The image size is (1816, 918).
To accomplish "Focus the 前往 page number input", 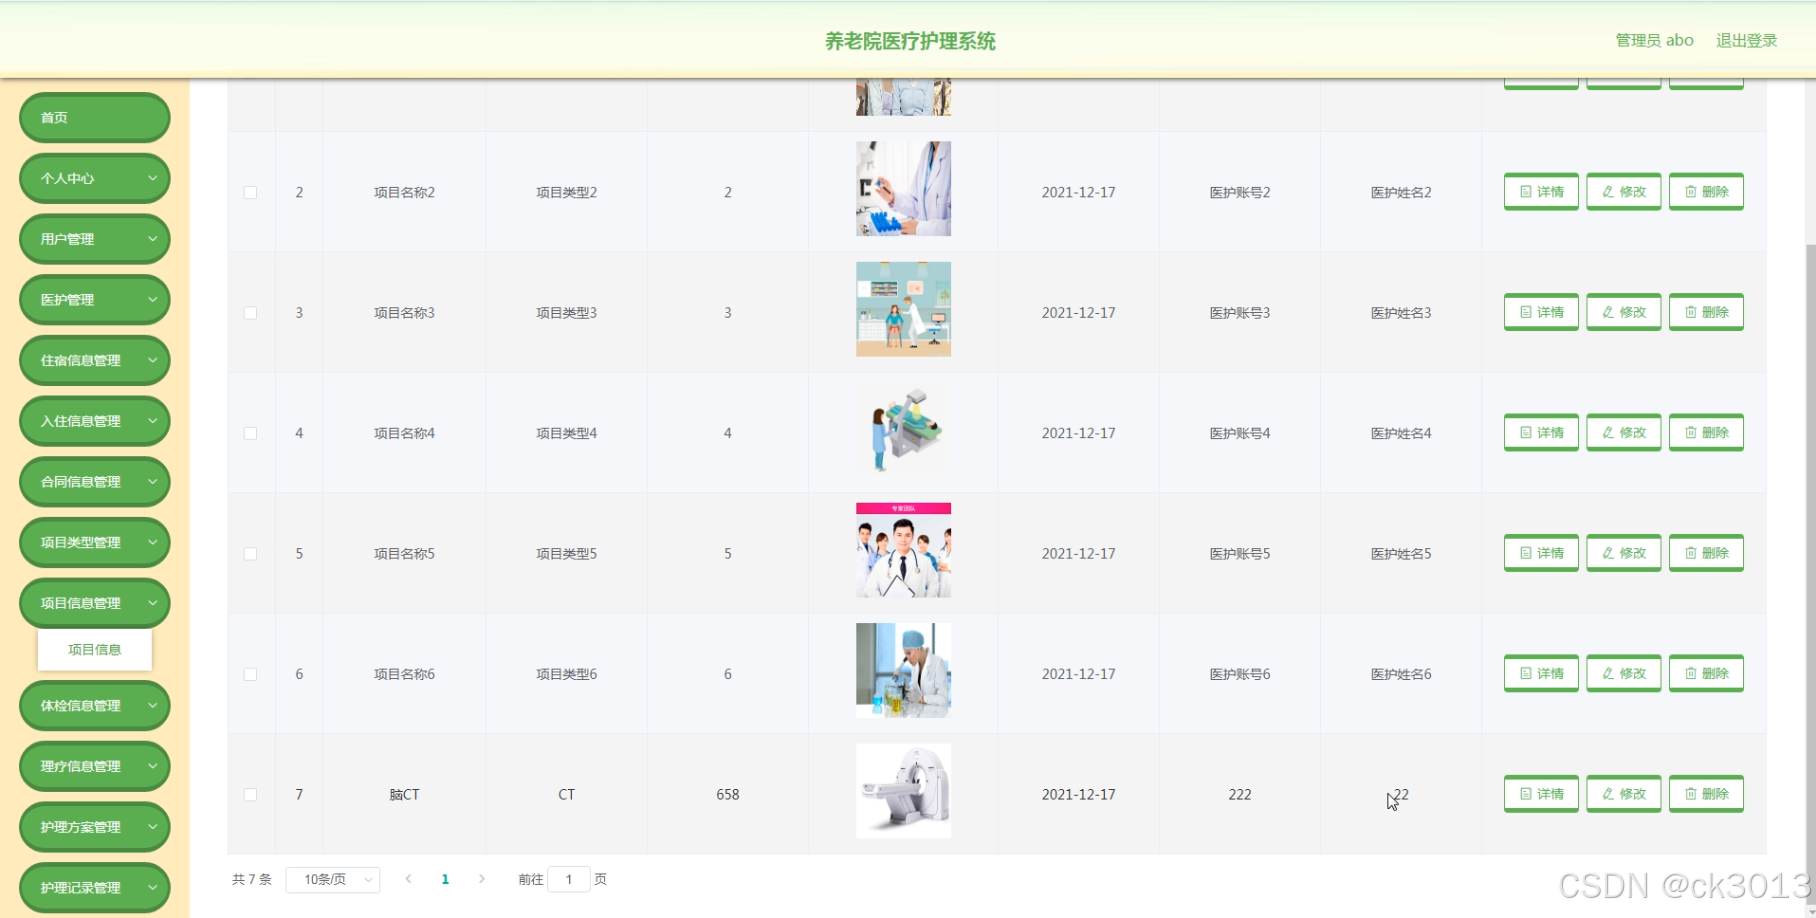I will pyautogui.click(x=569, y=880).
